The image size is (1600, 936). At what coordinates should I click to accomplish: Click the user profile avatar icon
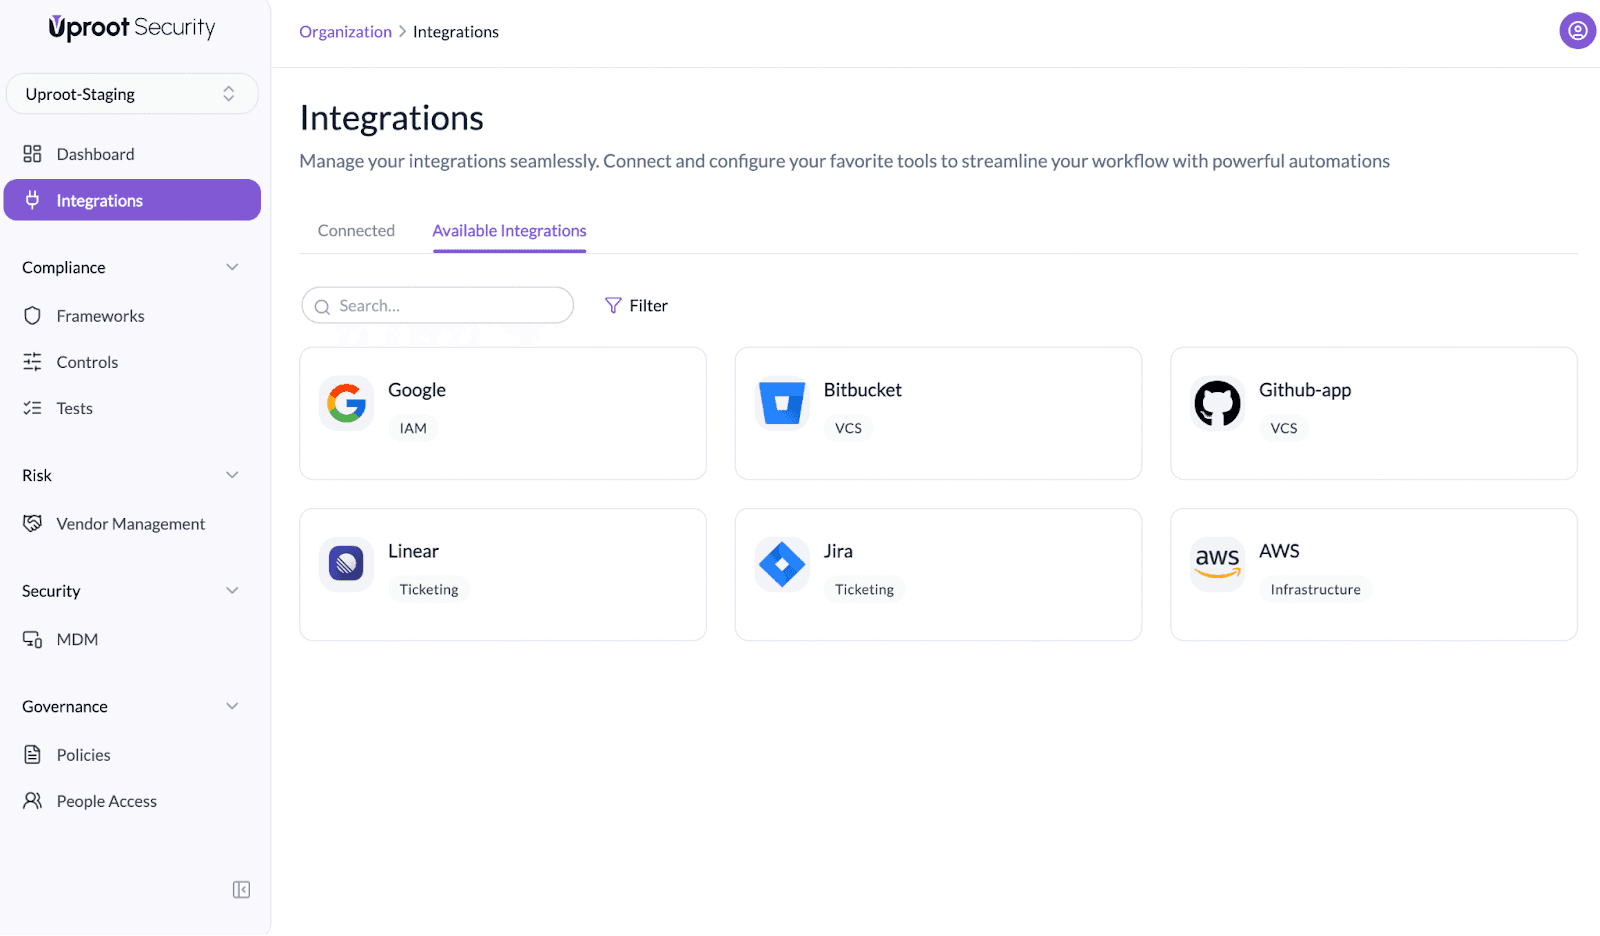(1577, 31)
